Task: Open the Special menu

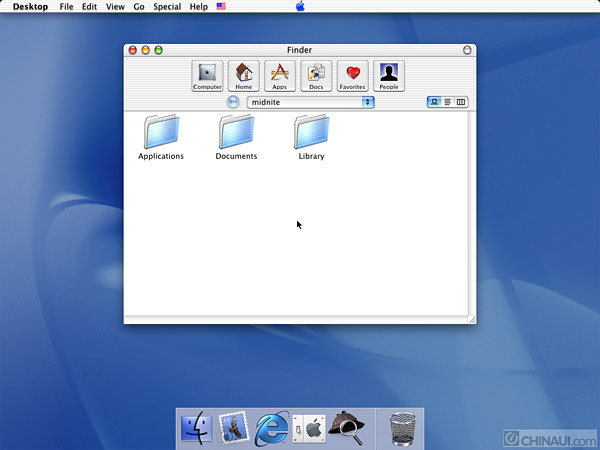Action: tap(167, 7)
